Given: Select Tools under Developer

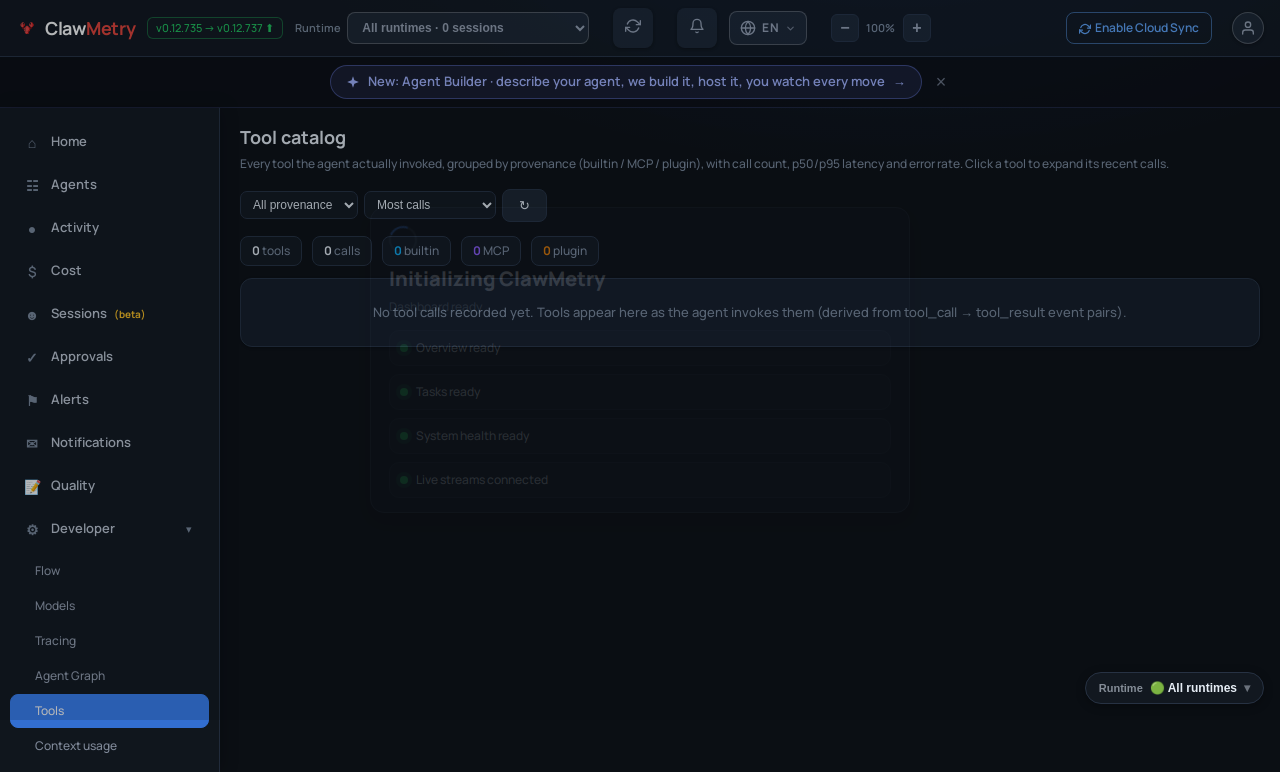Looking at the screenshot, I should pos(110,711).
